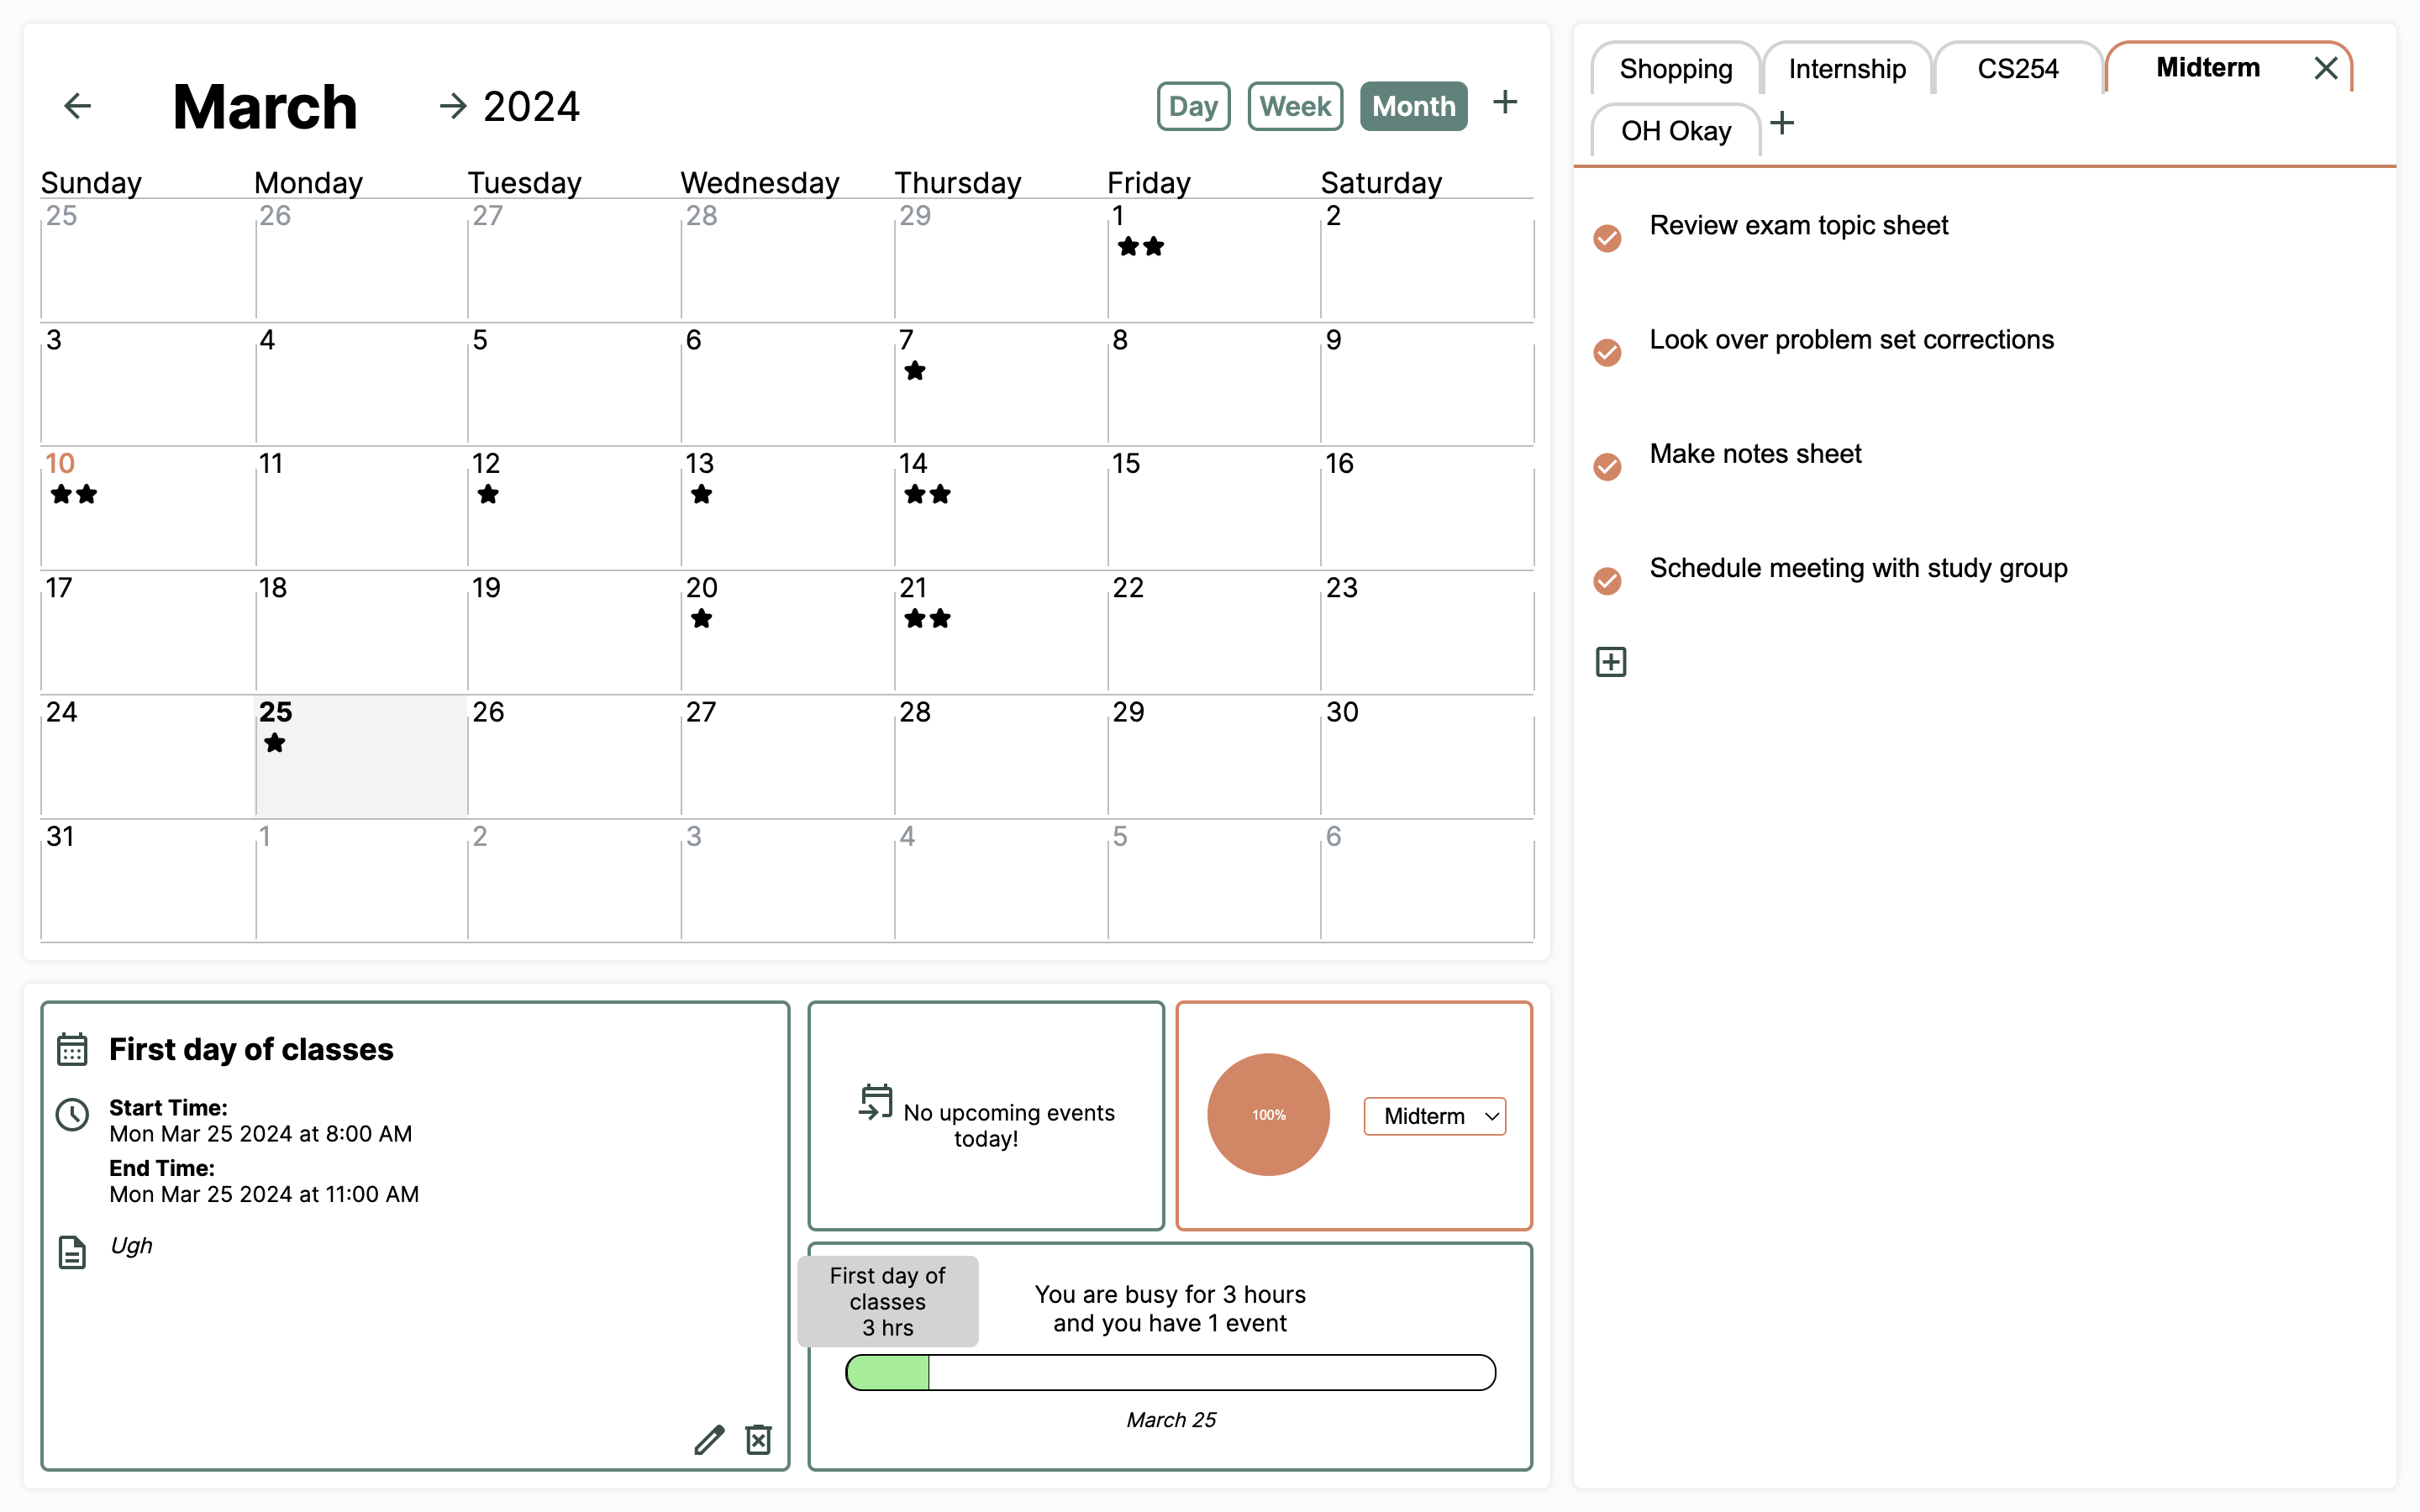
Task: Click pencil icon to edit event
Action: click(x=709, y=1439)
